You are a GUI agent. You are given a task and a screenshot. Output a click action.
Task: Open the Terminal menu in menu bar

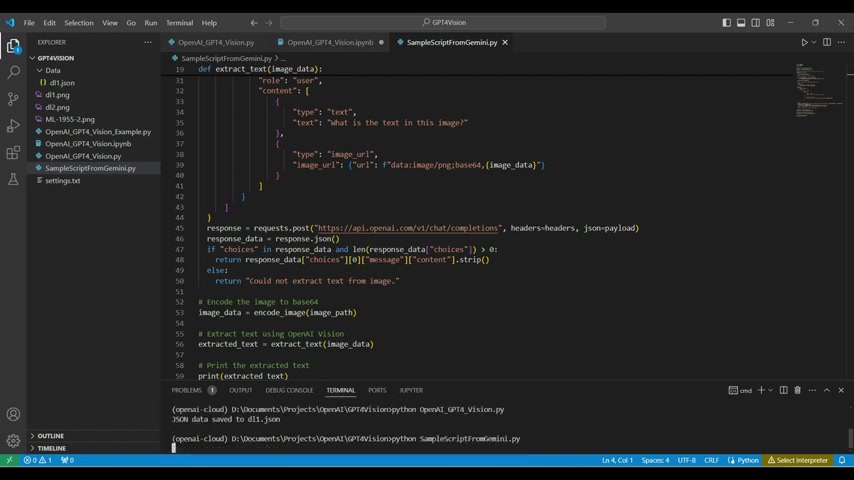179,23
